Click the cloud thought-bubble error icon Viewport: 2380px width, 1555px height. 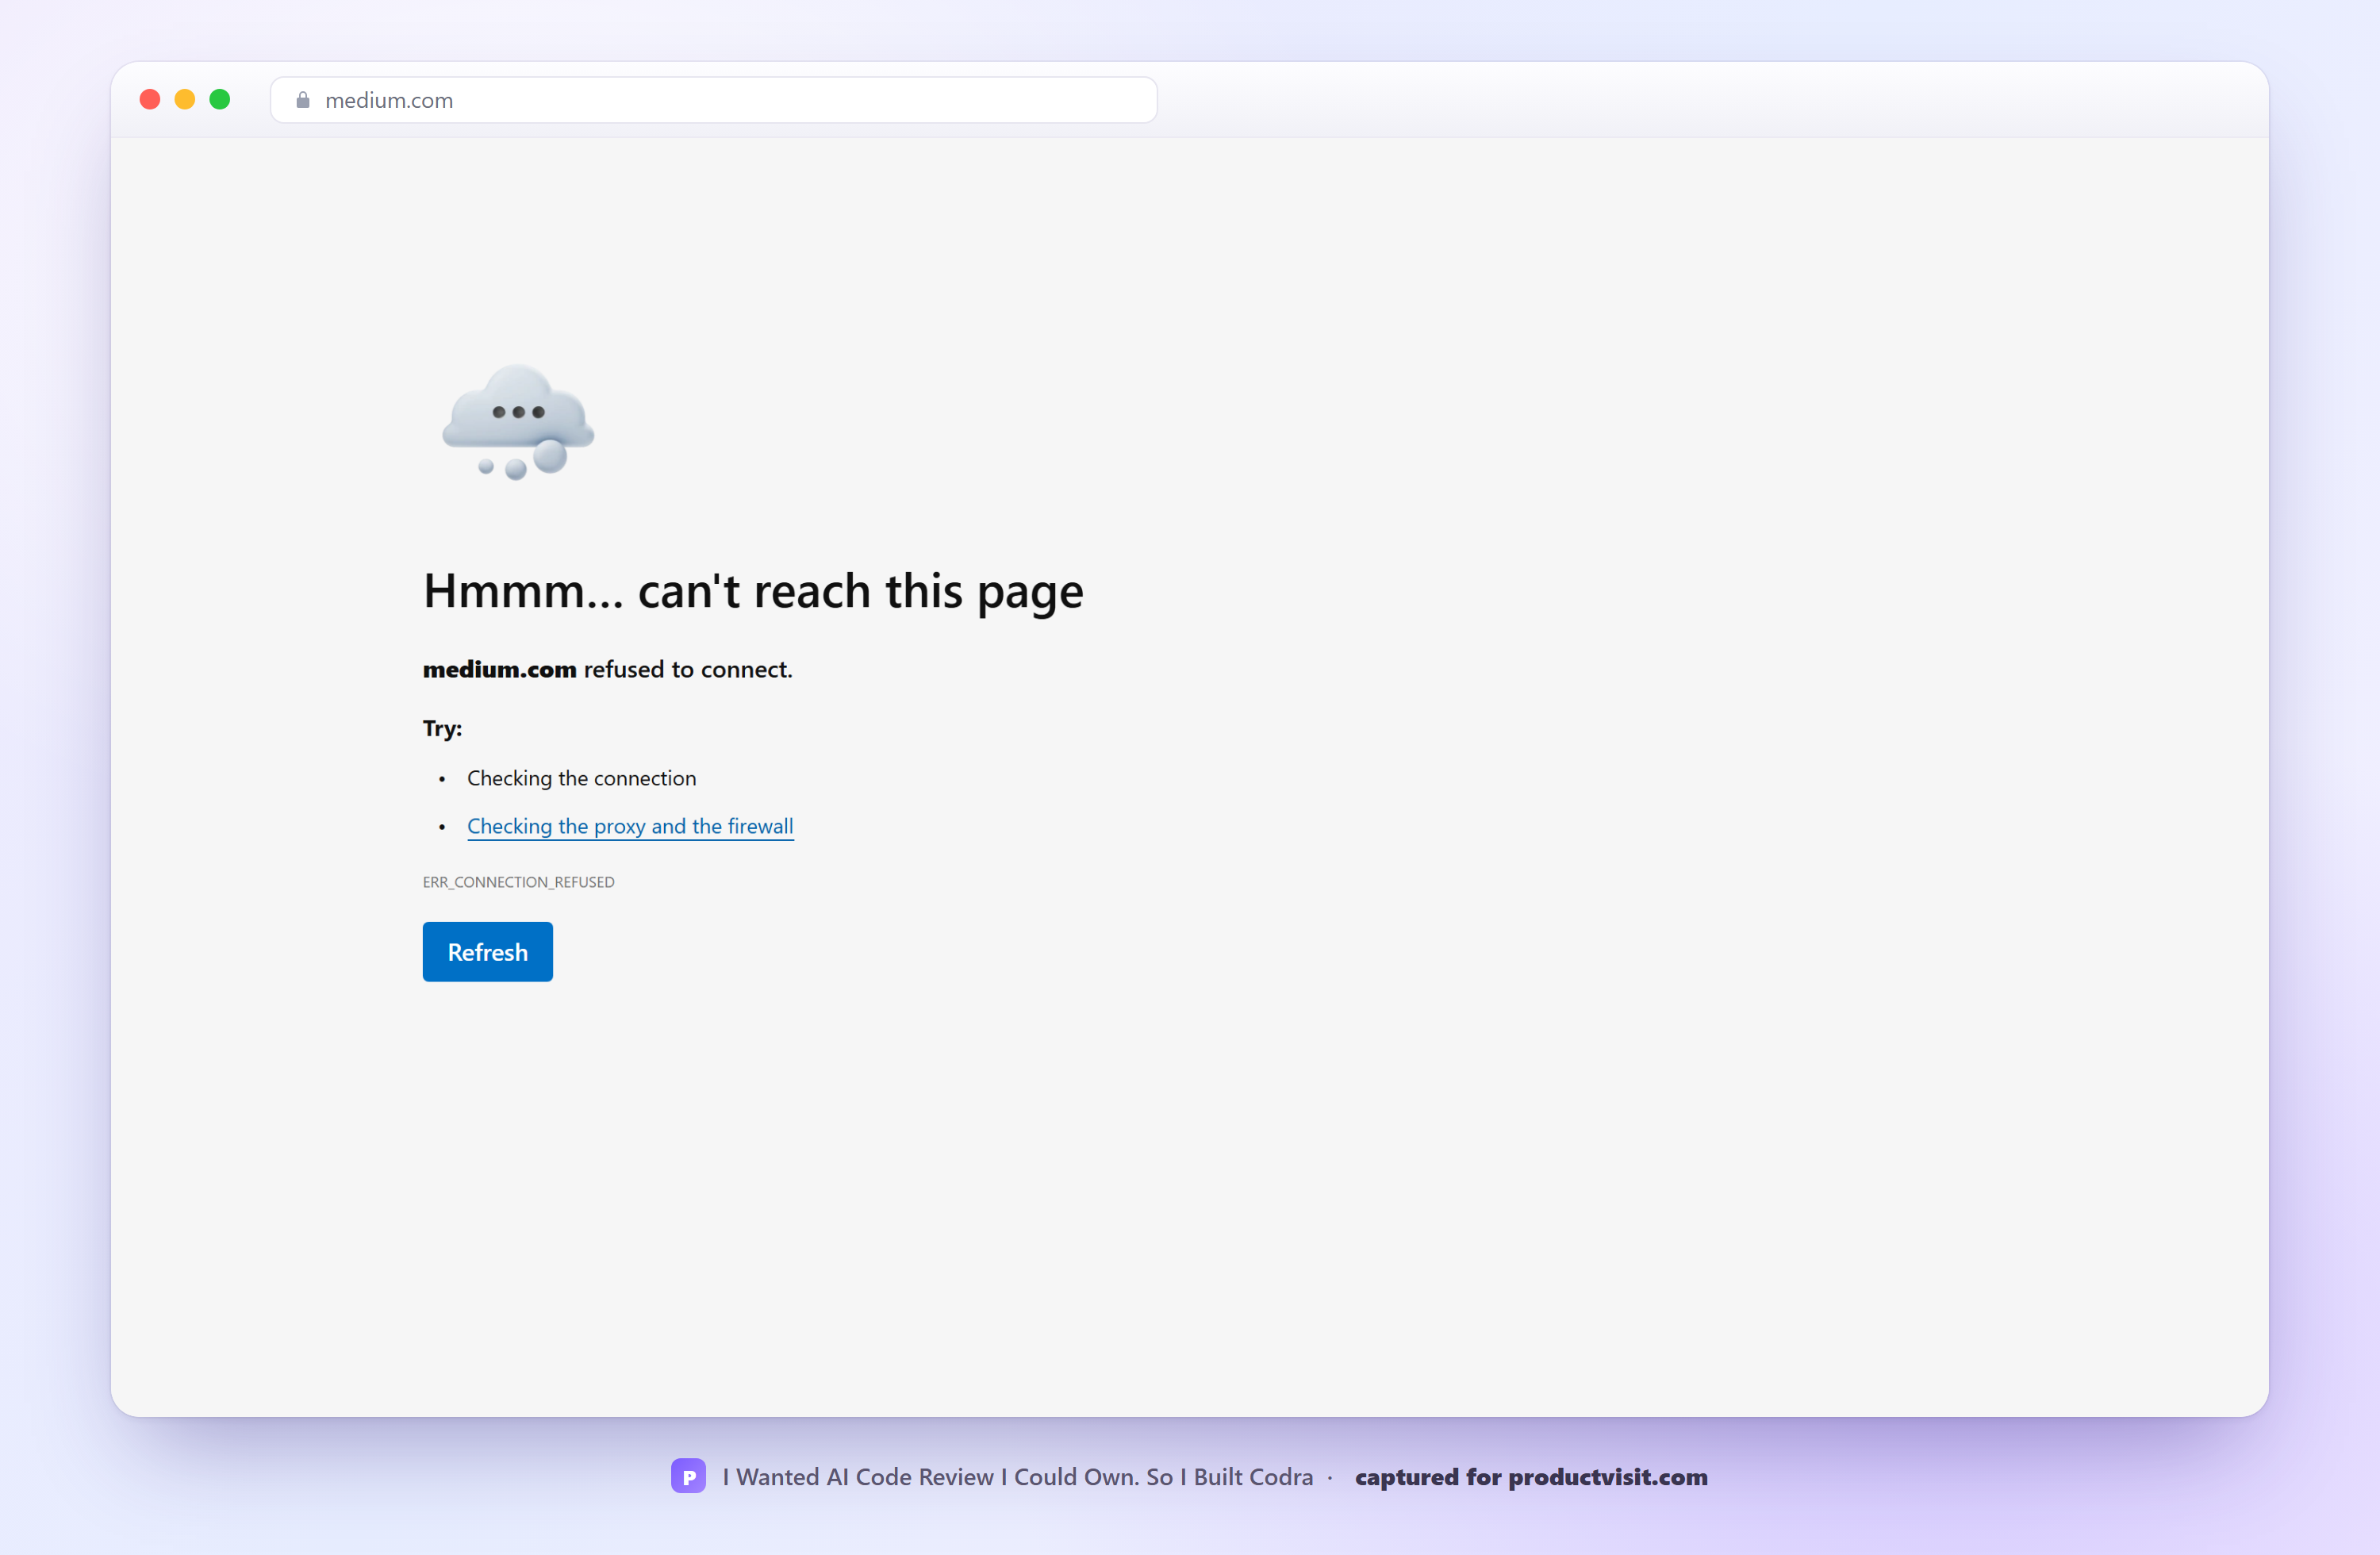[x=518, y=422]
